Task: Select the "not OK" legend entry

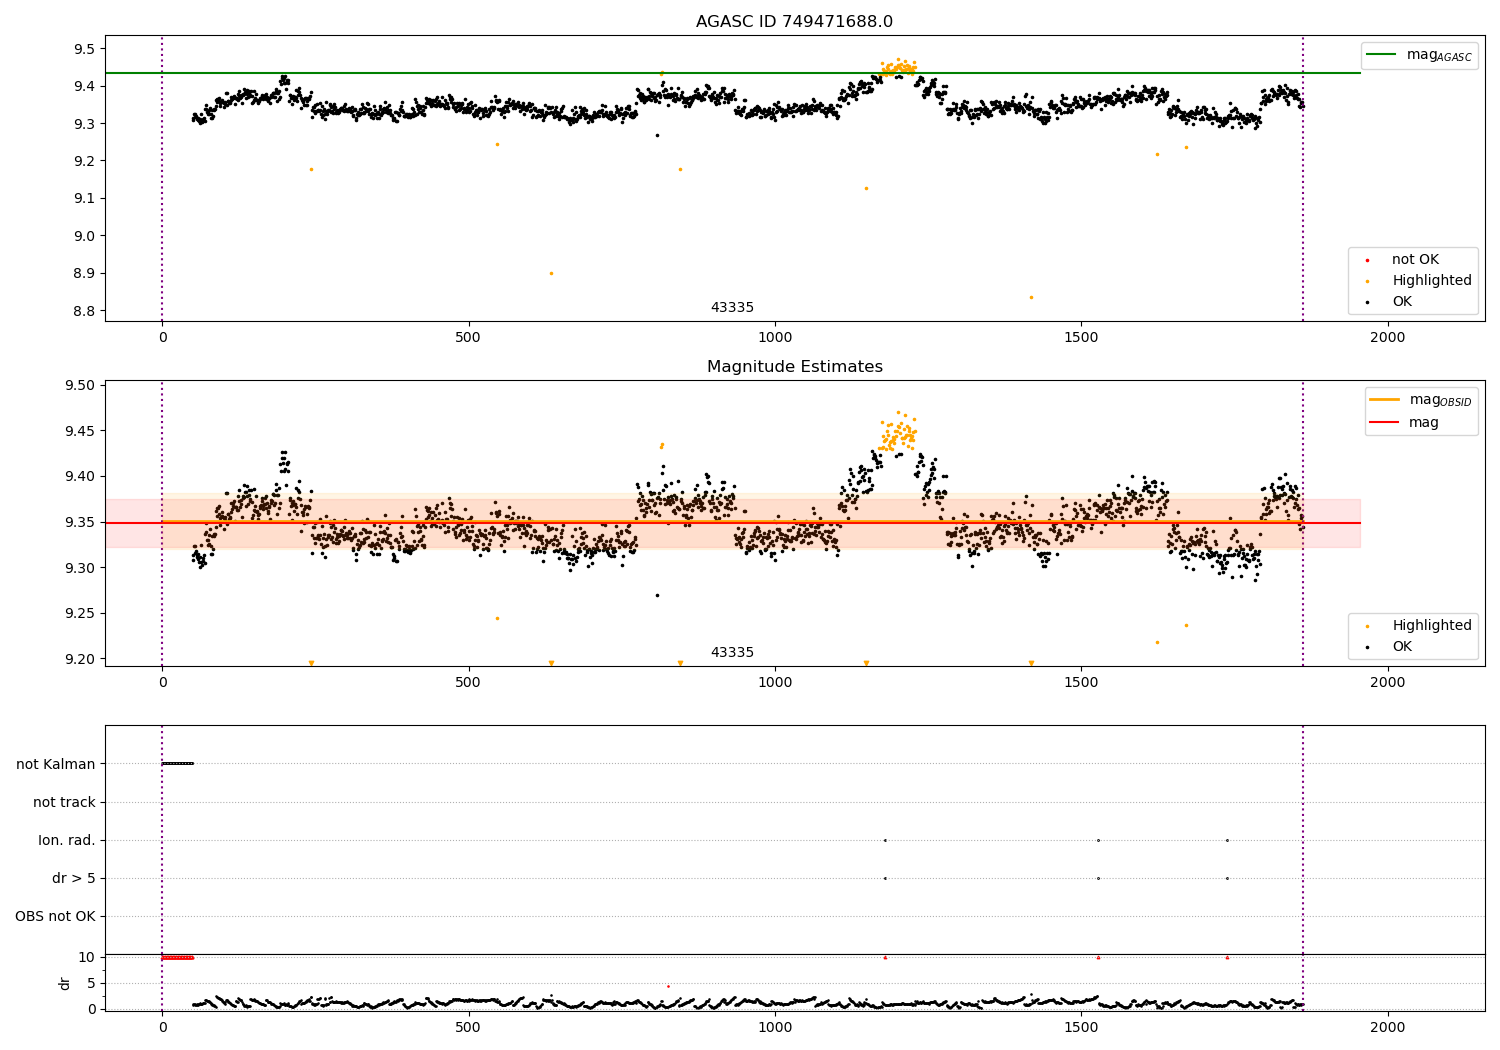Action: point(1414,260)
